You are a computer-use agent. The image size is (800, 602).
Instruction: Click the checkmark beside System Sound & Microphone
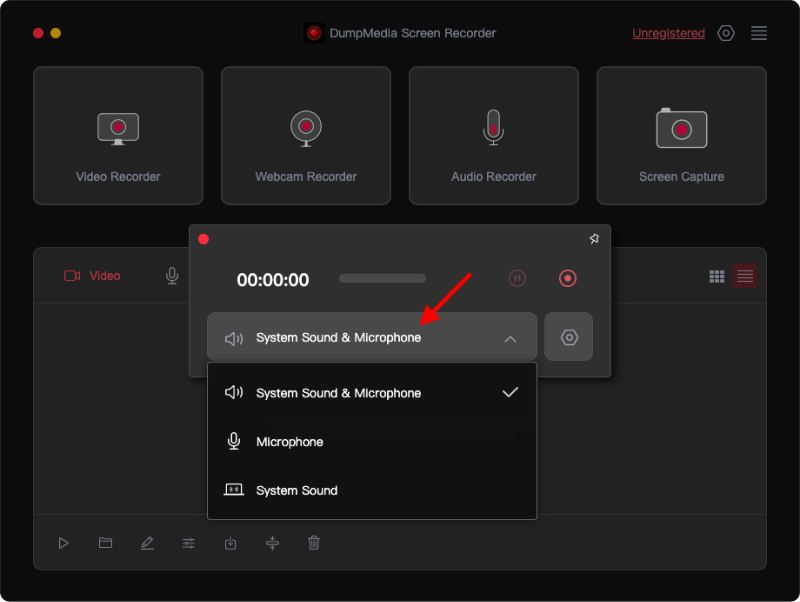point(510,392)
